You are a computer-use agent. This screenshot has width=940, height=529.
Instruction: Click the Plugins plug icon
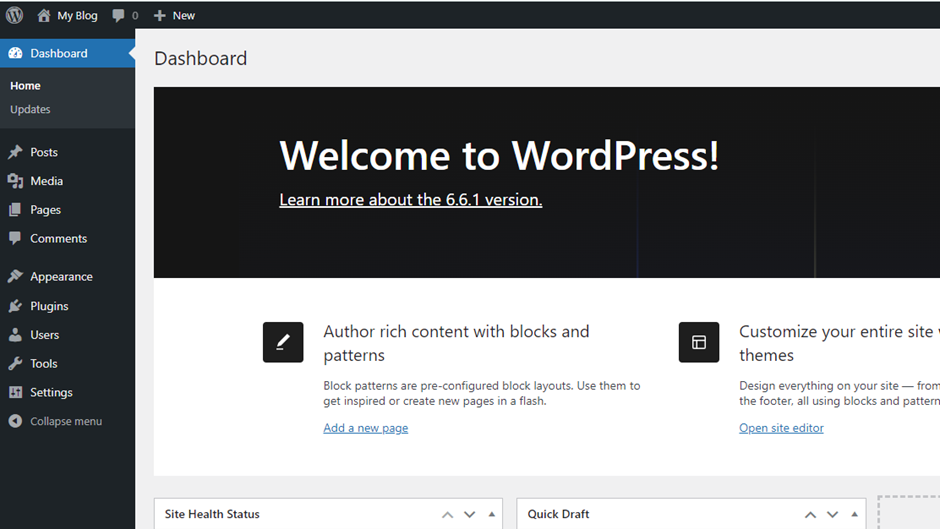click(15, 306)
